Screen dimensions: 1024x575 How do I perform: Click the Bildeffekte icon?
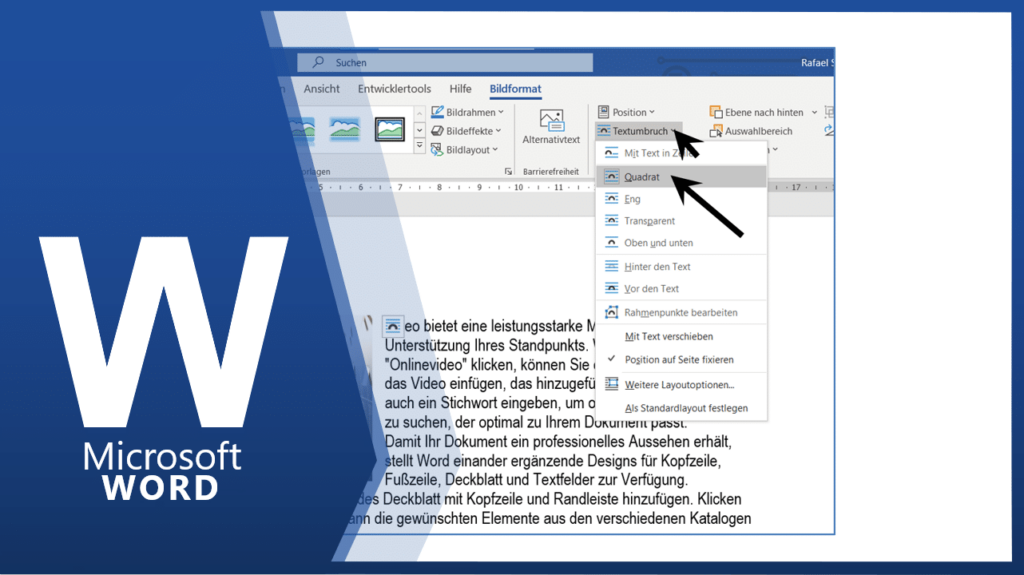[x=437, y=131]
